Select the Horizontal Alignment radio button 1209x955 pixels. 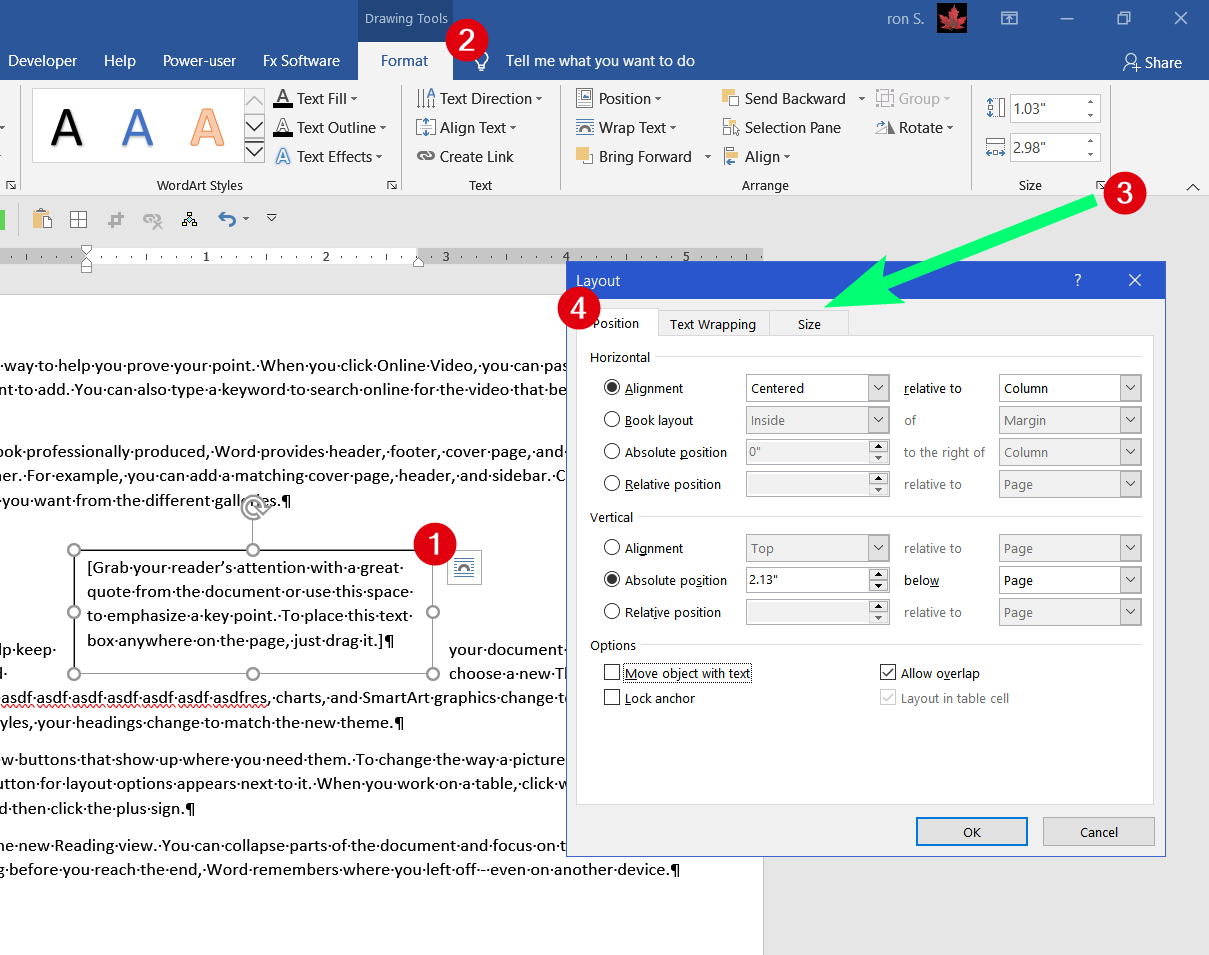tap(612, 388)
